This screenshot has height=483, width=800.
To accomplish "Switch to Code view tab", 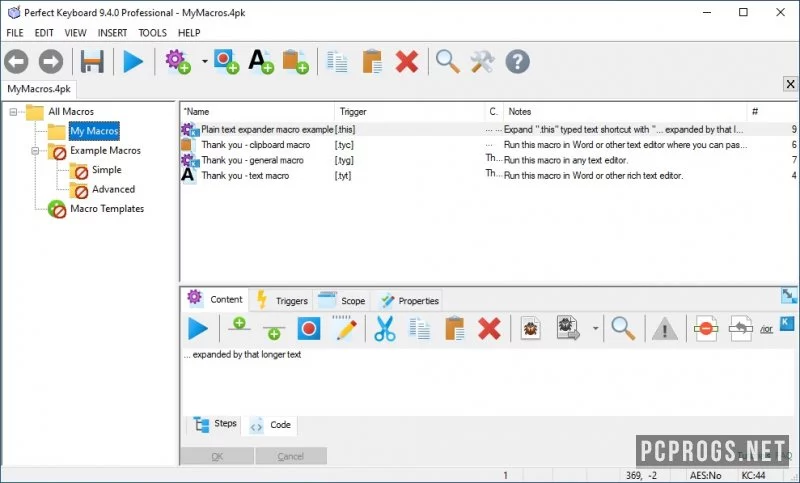I will [x=271, y=425].
